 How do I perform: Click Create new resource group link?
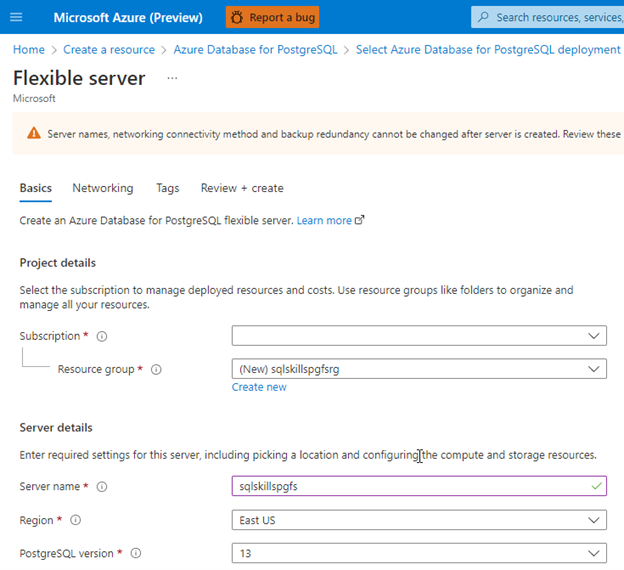(x=259, y=387)
